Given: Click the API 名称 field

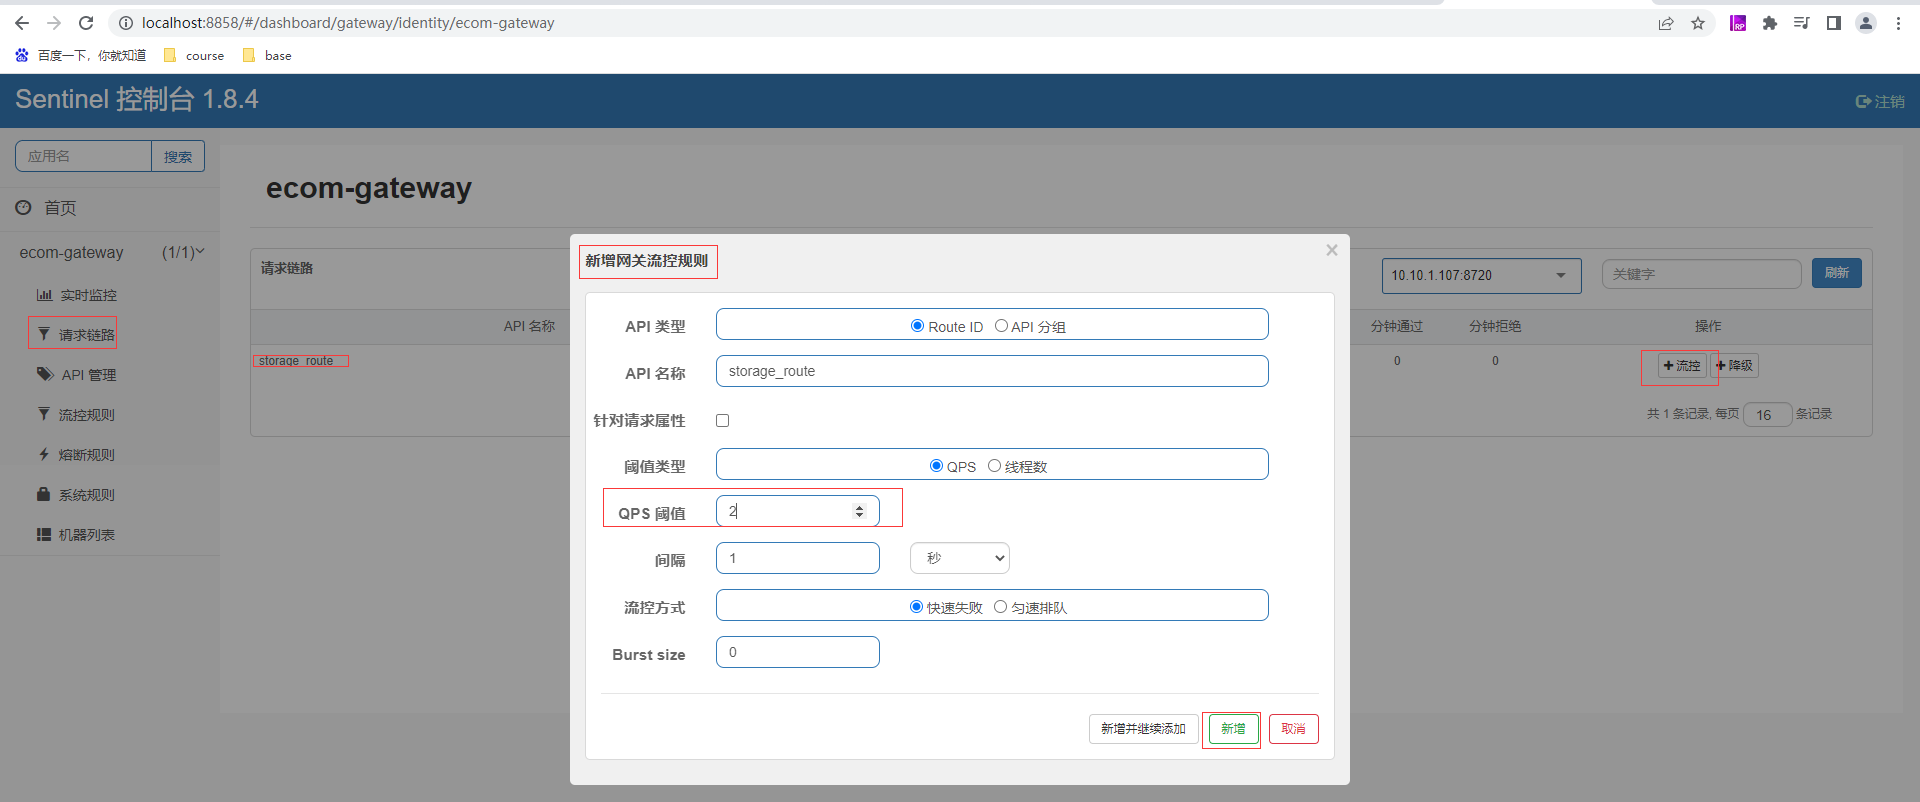Looking at the screenshot, I should click(992, 371).
